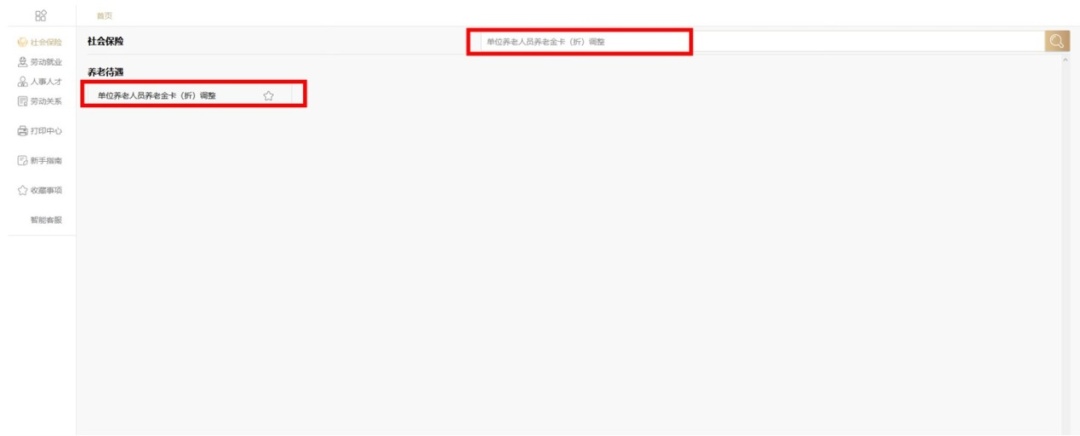Open the 劳动就业 sidebar icon

pyautogui.click(x=22, y=63)
